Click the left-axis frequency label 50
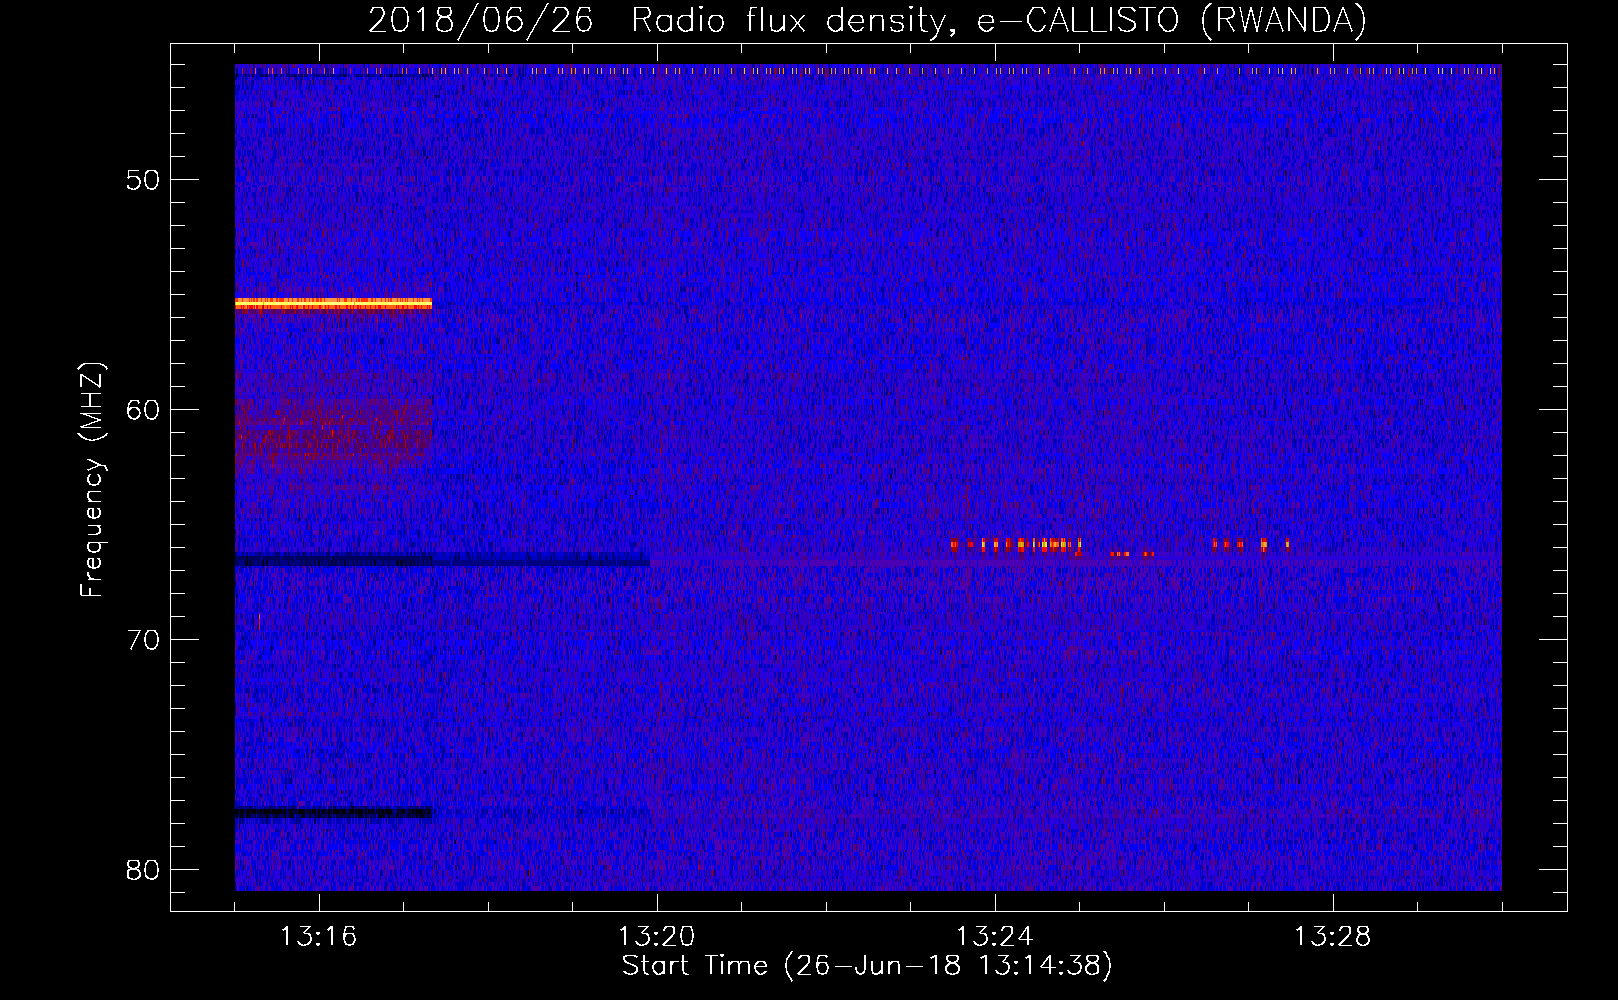The width and height of the screenshot is (1618, 1000). tap(143, 180)
